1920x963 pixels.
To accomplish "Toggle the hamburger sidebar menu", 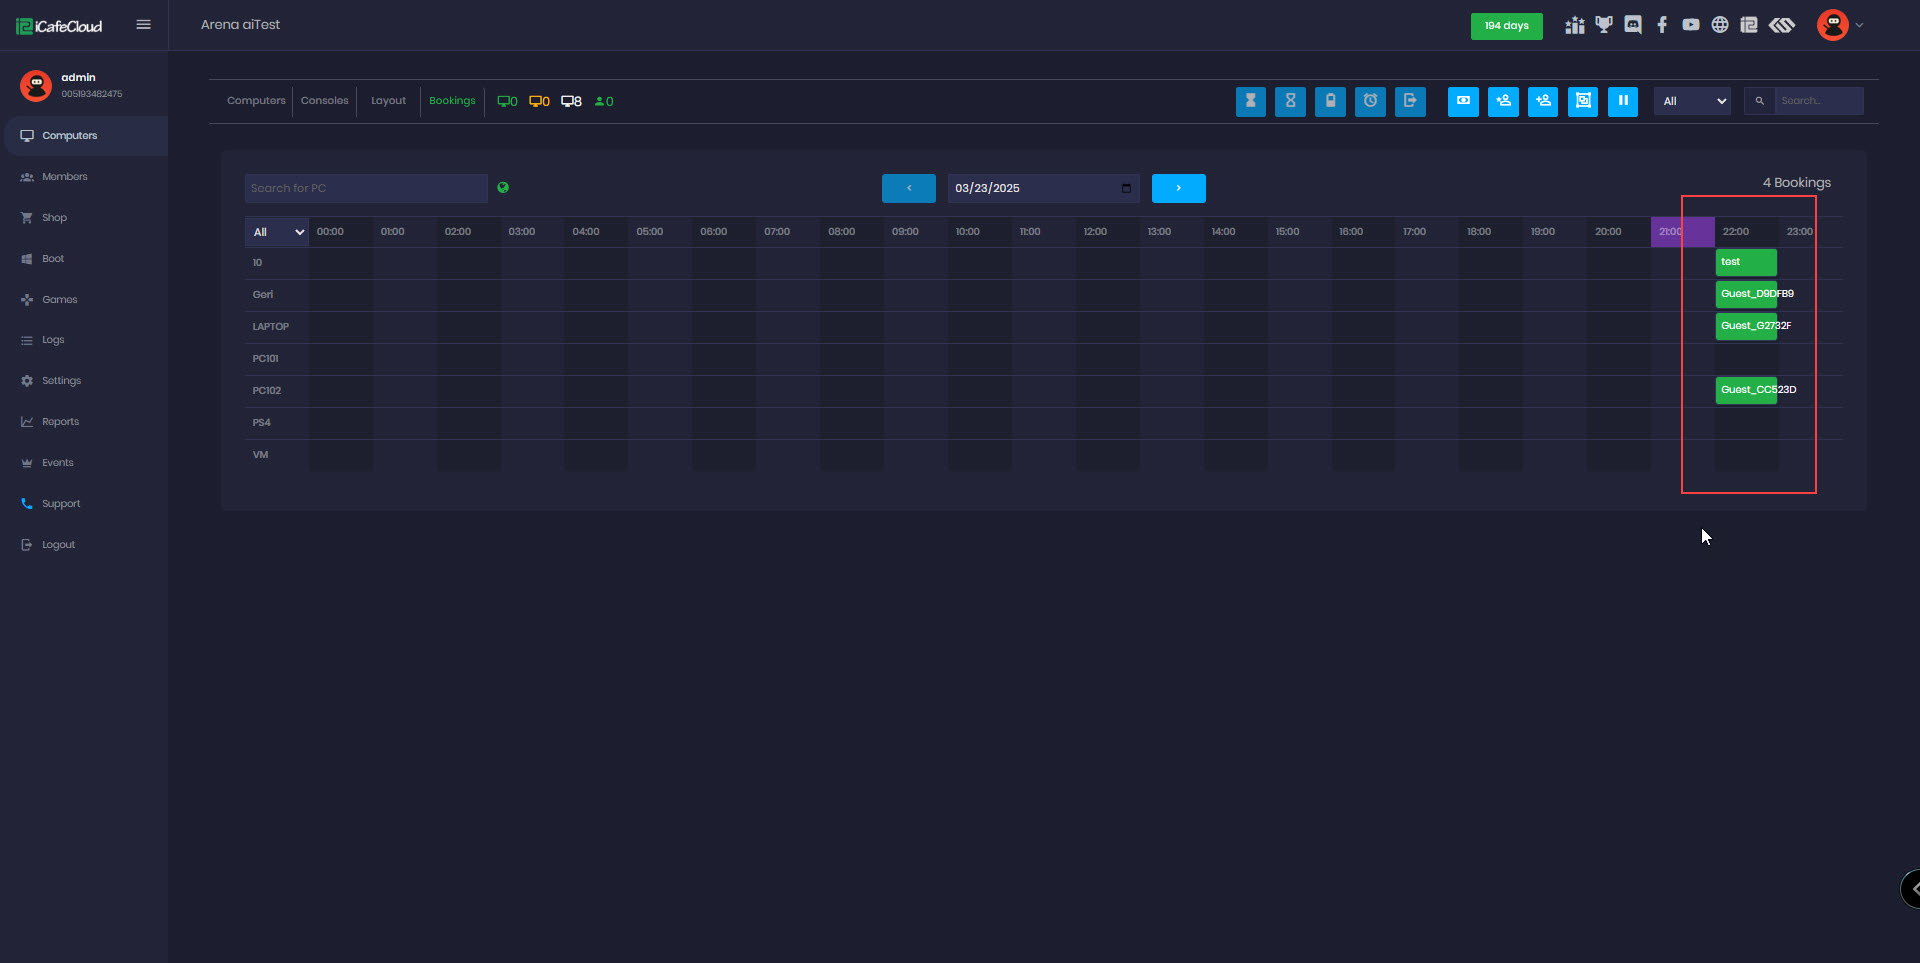I will coord(143,25).
